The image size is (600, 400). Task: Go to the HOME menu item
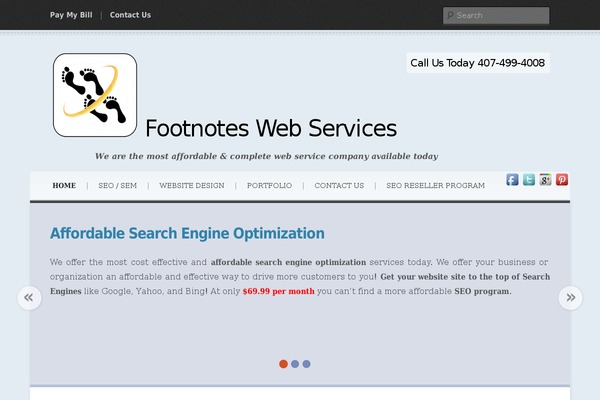(64, 186)
